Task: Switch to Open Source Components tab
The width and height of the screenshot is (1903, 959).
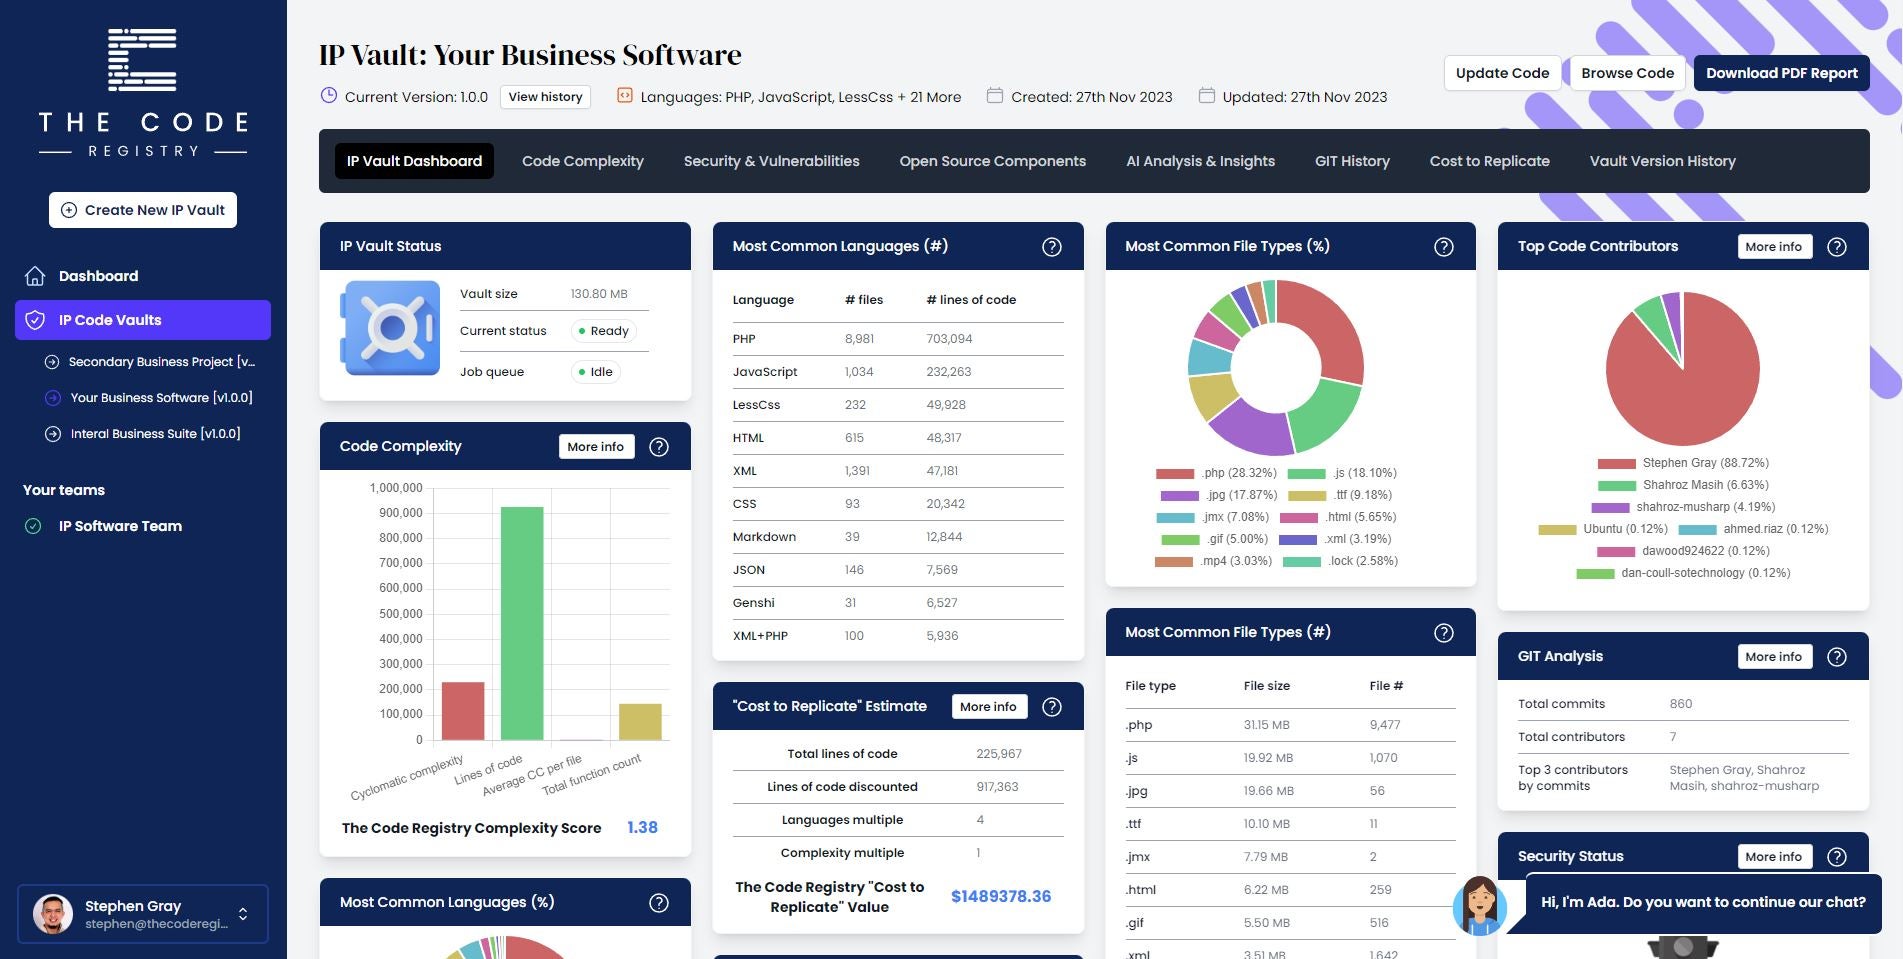Action: [x=992, y=161]
